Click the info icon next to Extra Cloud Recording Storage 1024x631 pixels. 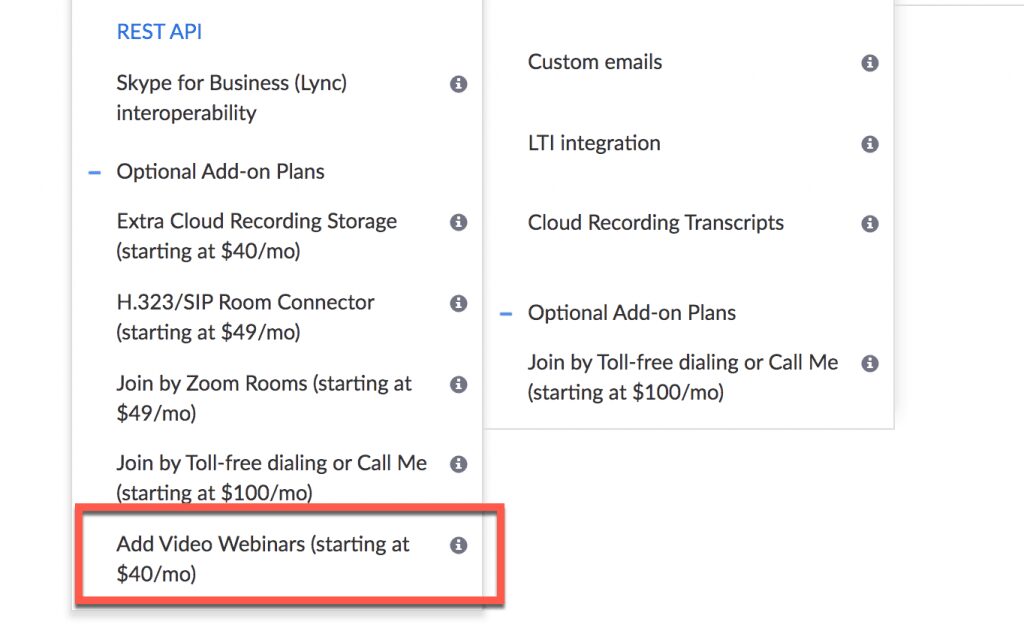459,223
